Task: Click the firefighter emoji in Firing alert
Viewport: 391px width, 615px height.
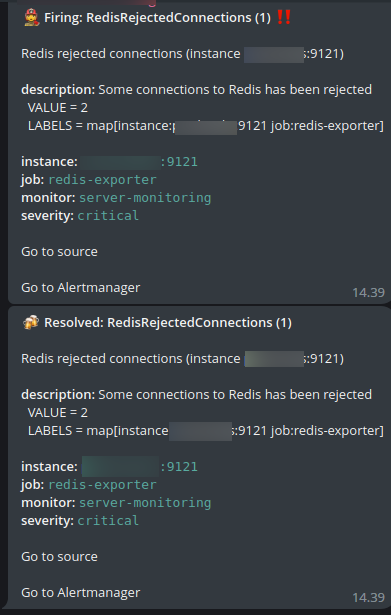Action: click(31, 18)
